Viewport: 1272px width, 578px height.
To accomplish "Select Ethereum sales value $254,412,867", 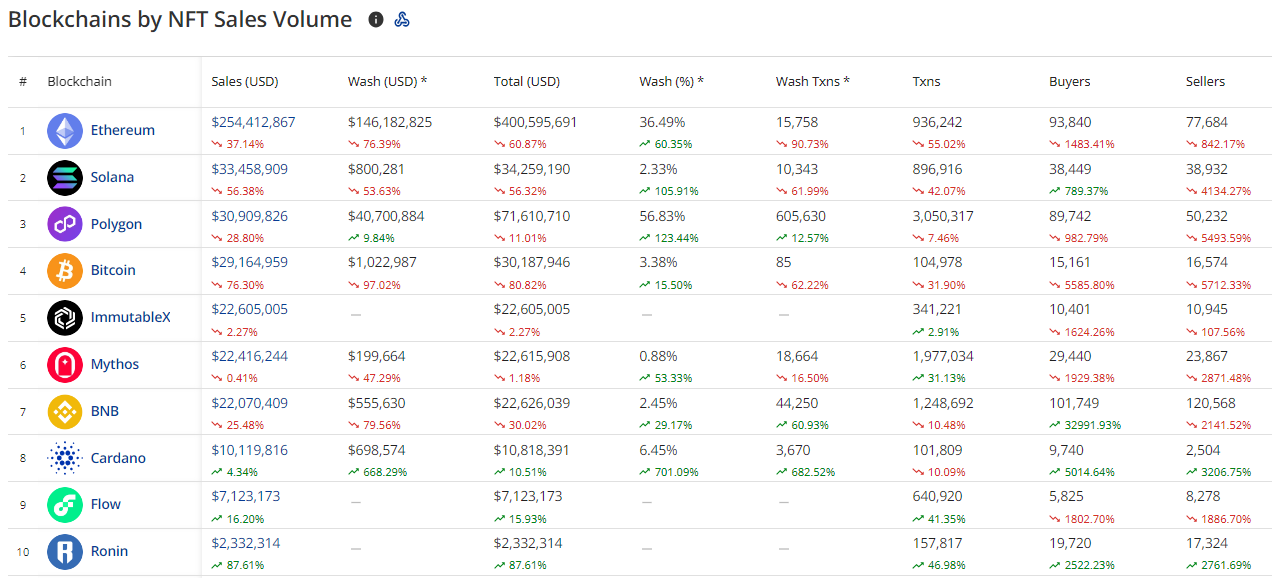I will pyautogui.click(x=254, y=122).
